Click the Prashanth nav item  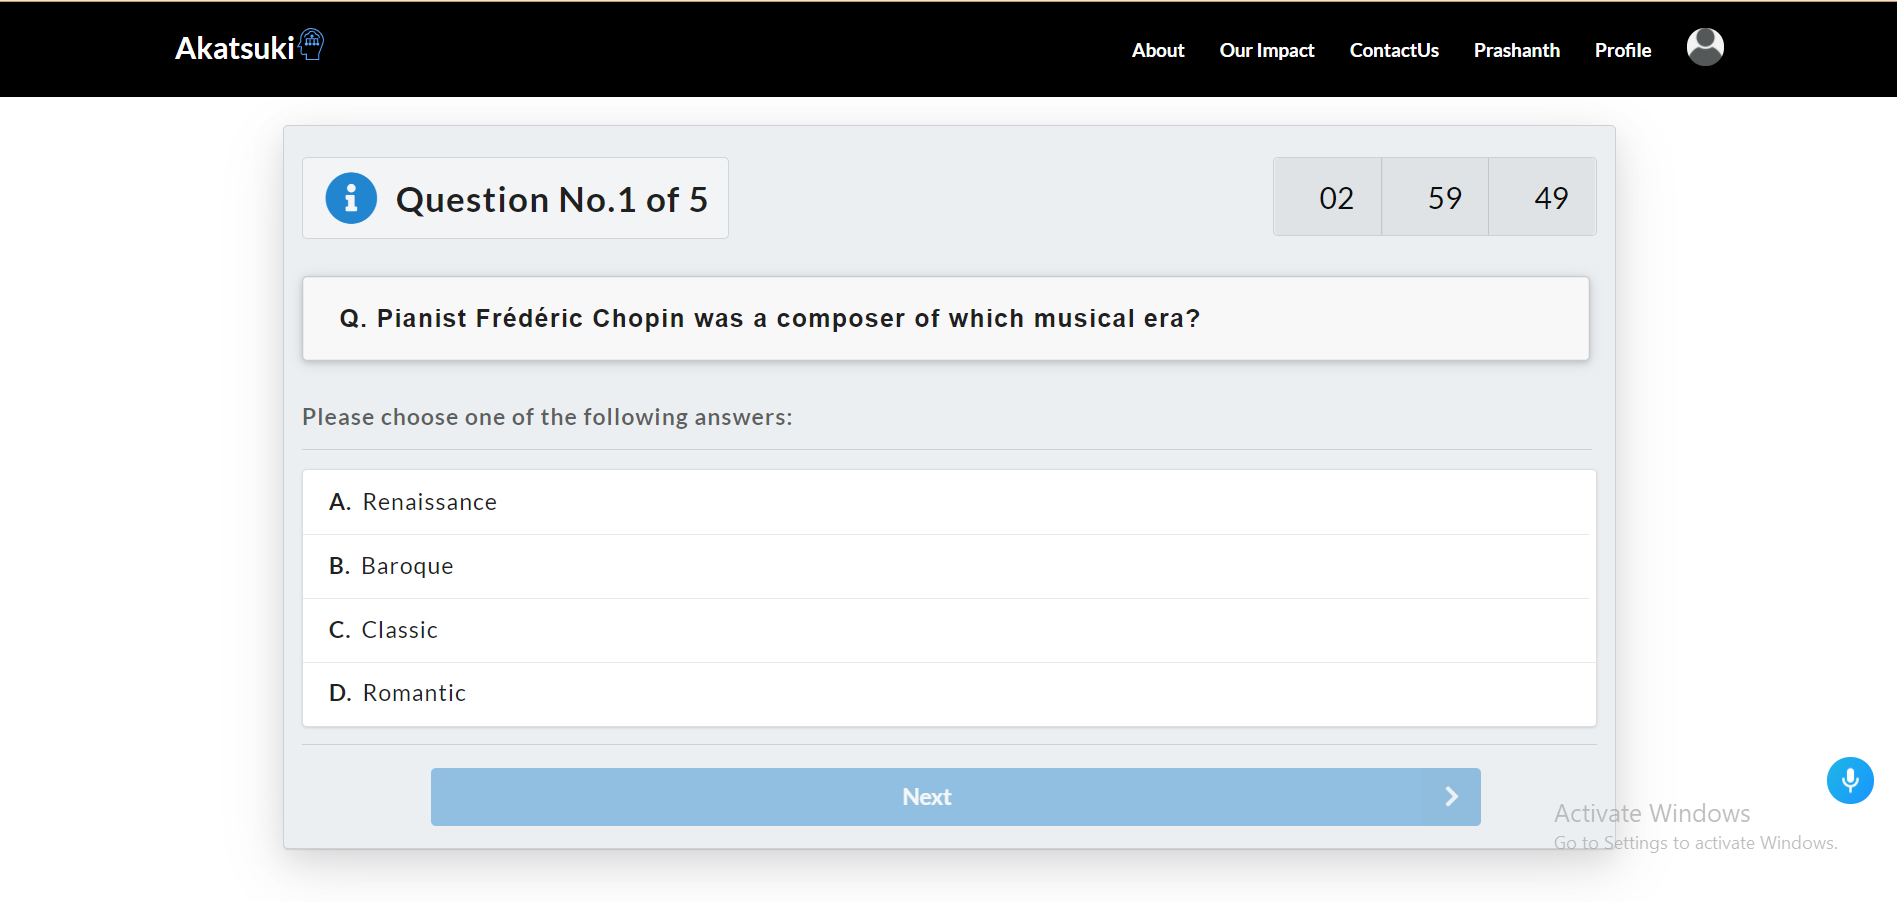[x=1517, y=50]
